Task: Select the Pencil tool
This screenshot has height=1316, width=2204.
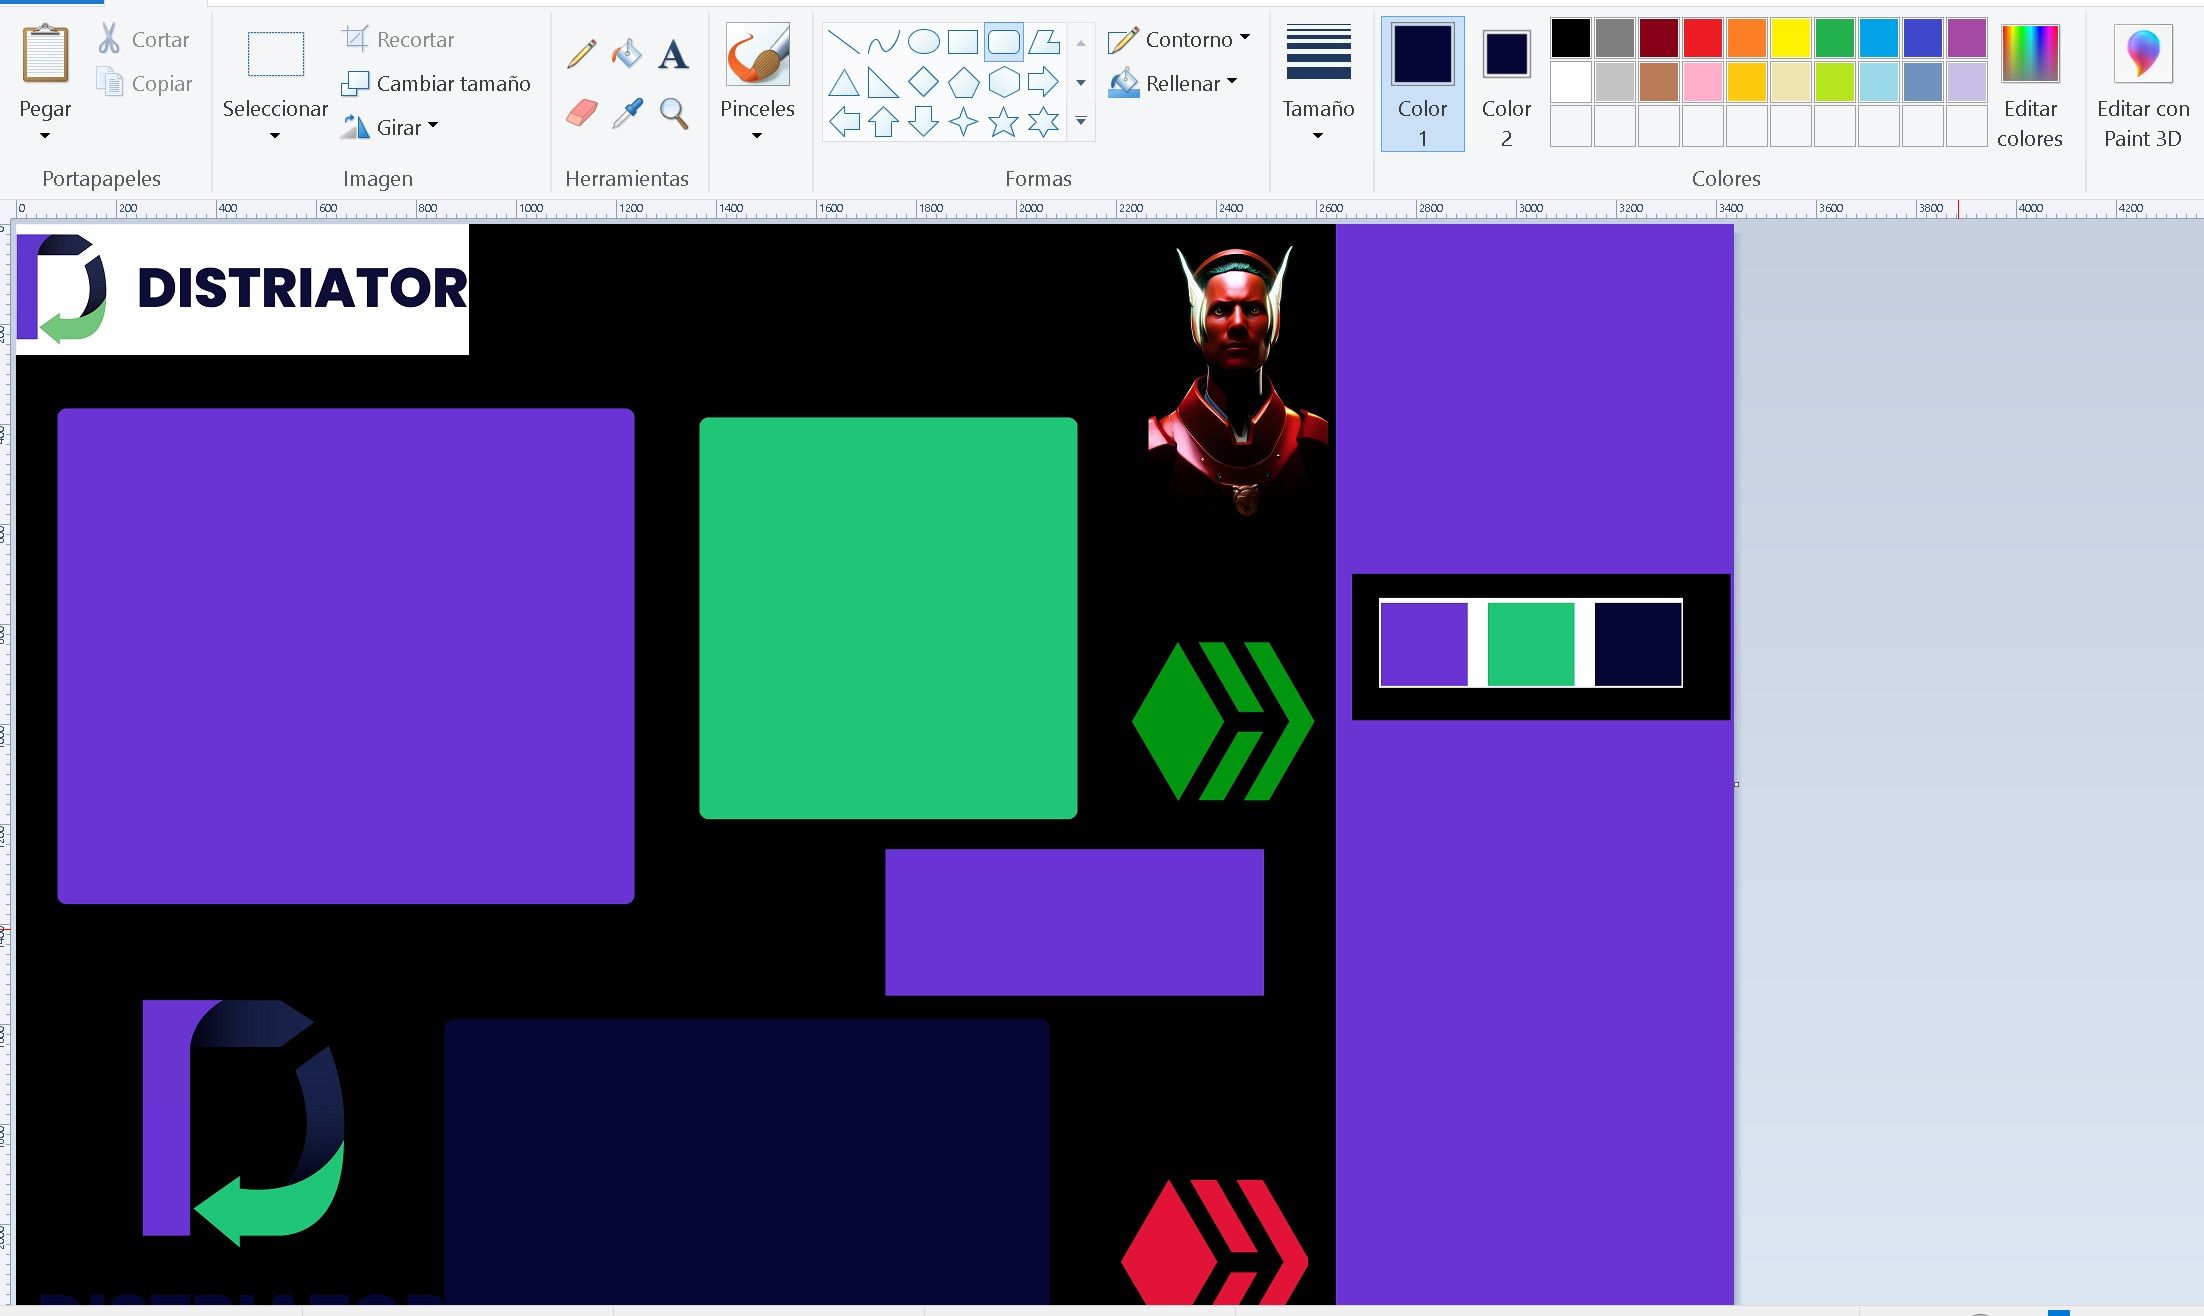Action: [x=581, y=54]
